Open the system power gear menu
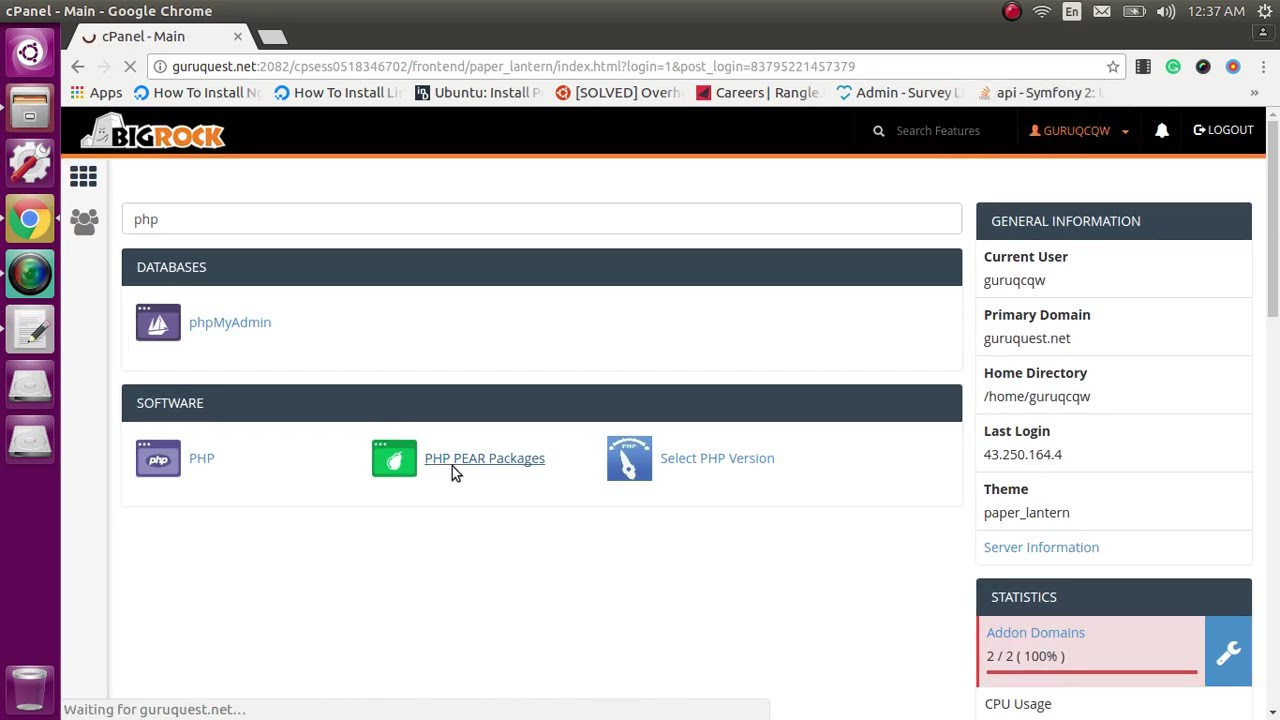Viewport: 1280px width, 720px height. (1264, 11)
